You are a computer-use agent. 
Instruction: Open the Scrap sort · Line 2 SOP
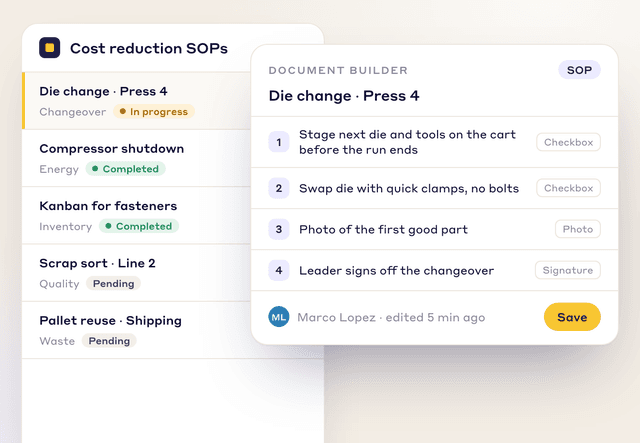click(136, 273)
